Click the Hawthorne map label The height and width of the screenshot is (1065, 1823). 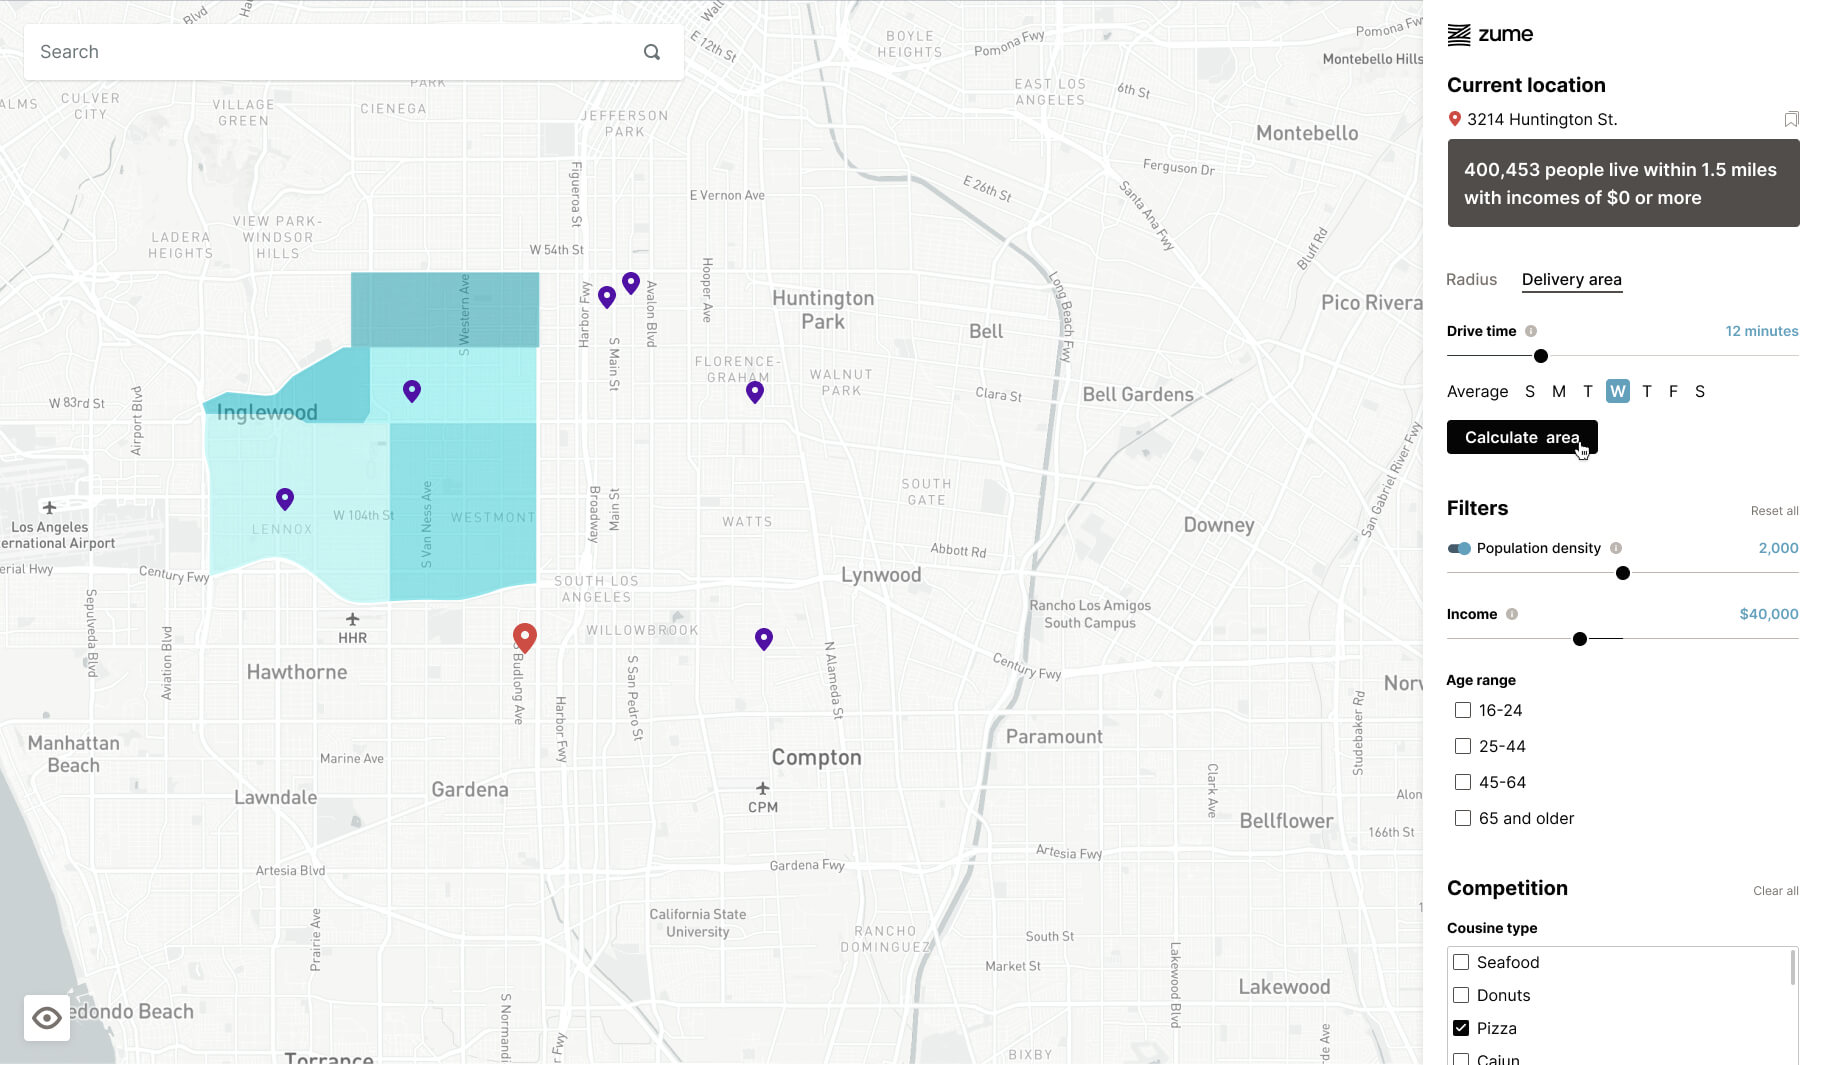click(x=297, y=672)
